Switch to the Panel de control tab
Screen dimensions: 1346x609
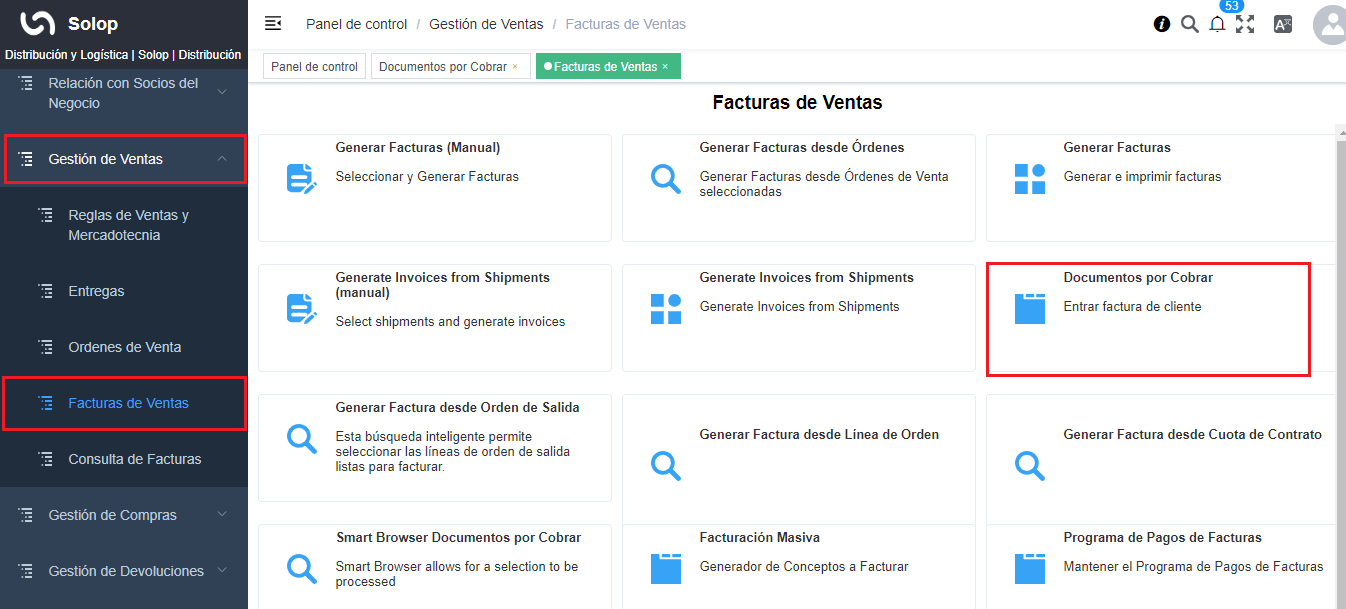click(314, 67)
